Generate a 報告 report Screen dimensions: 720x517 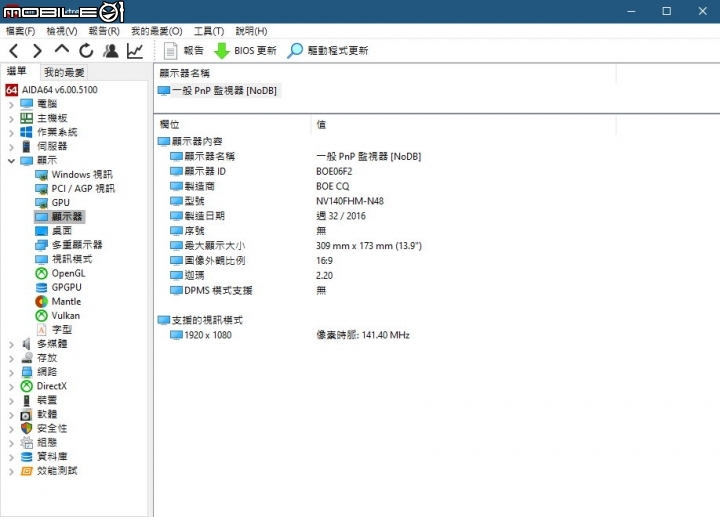[x=183, y=51]
